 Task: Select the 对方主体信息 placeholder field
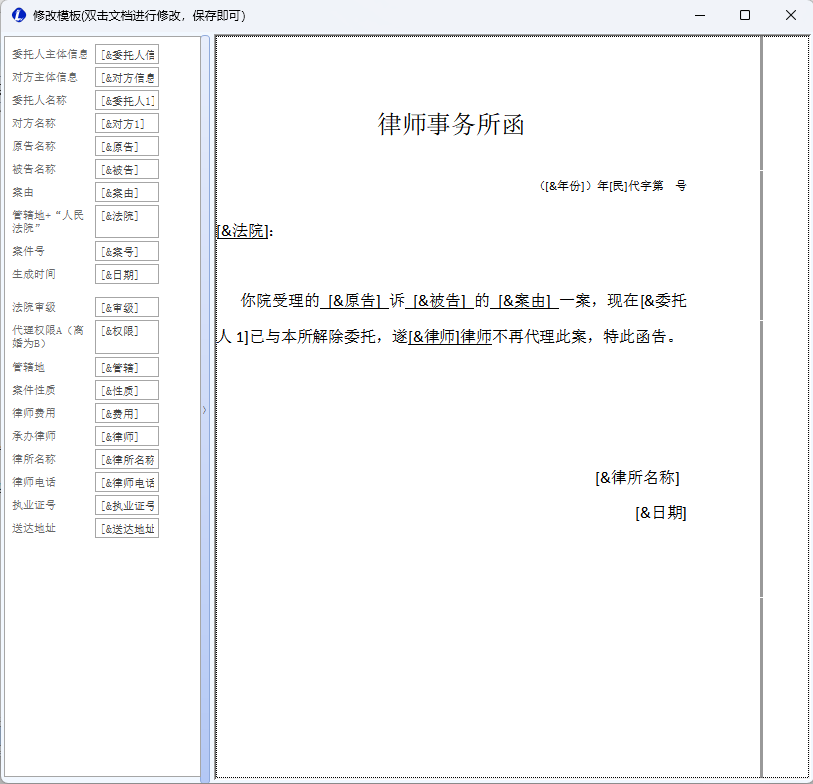pos(127,77)
